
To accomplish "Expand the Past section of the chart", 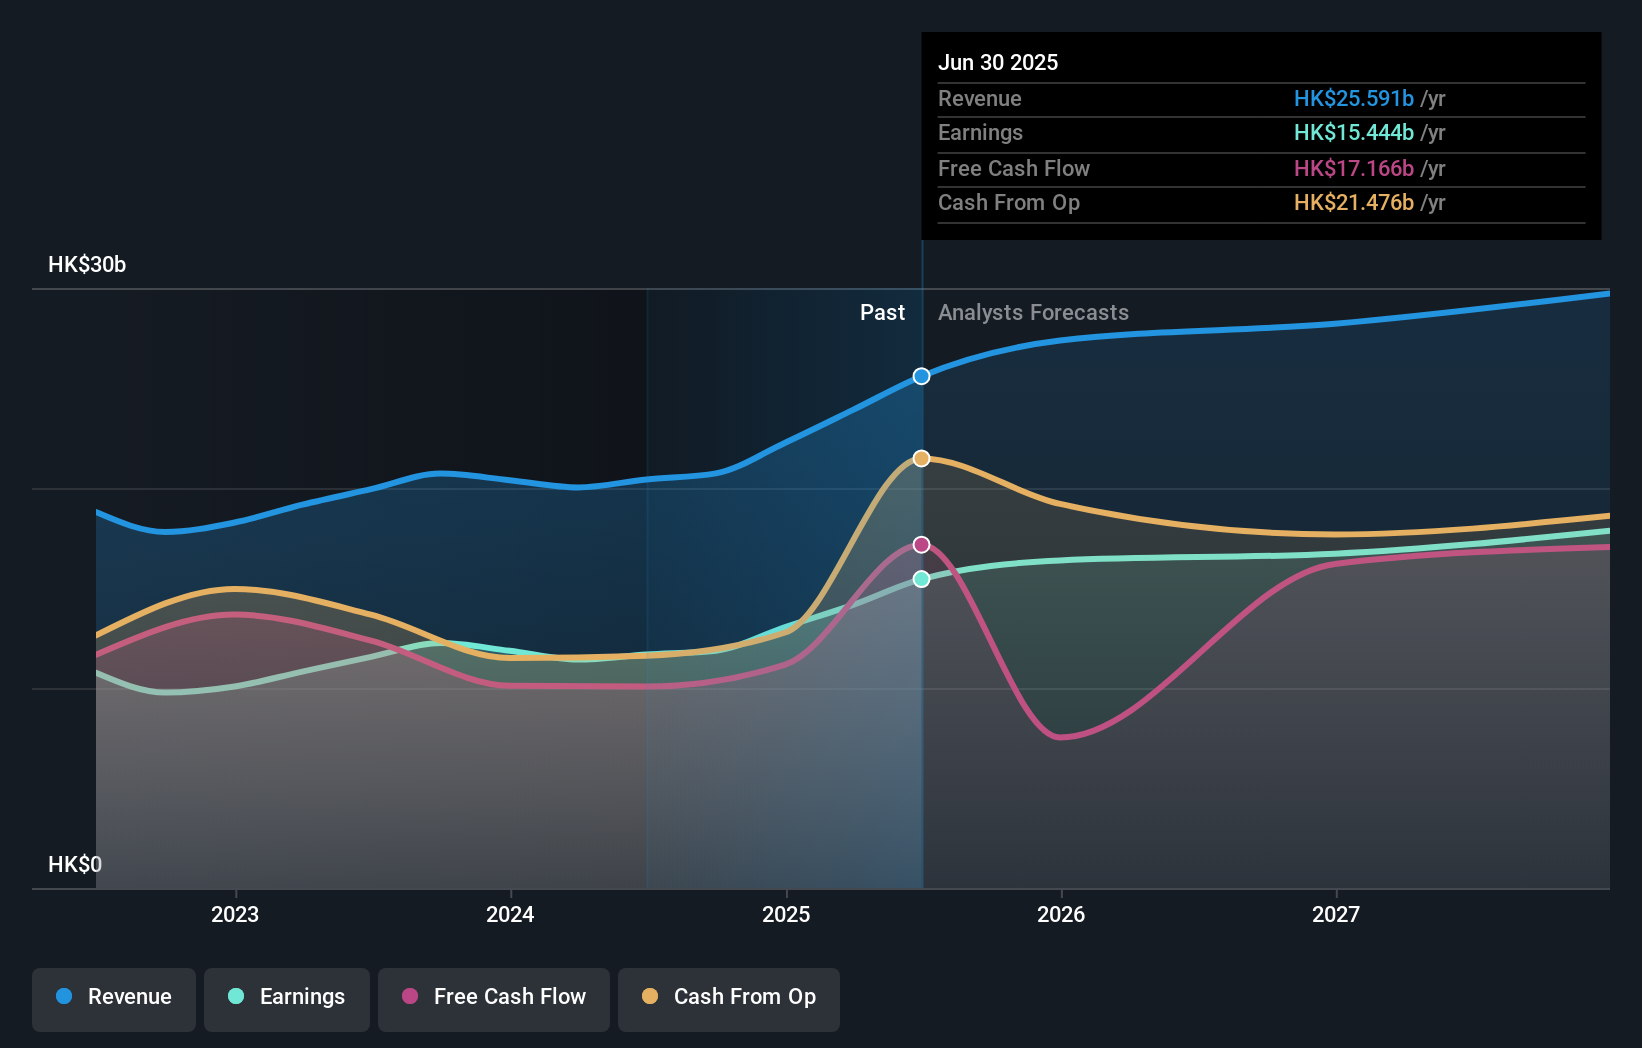I will click(881, 312).
